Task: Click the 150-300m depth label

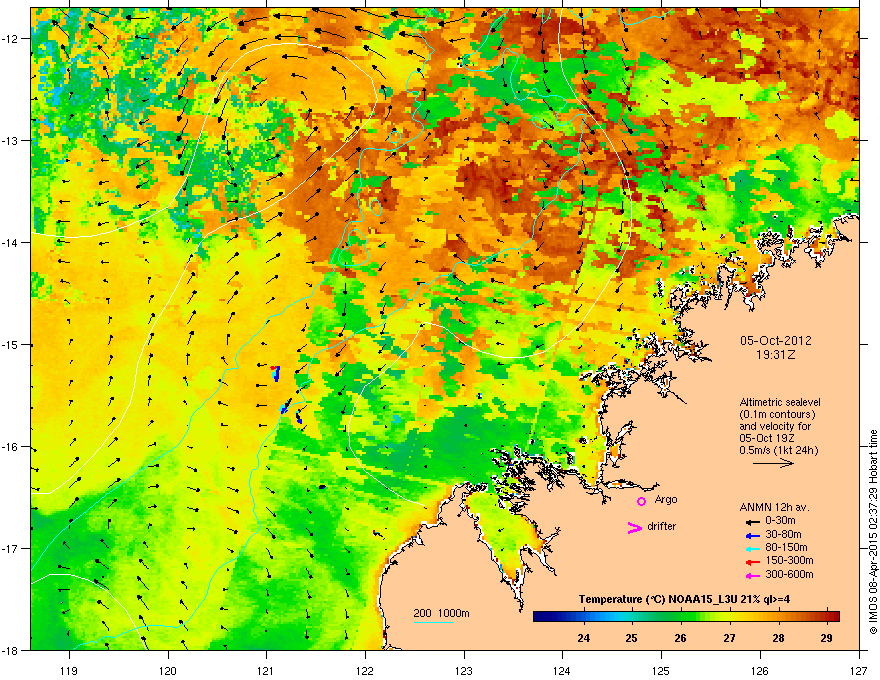Action: [x=789, y=560]
